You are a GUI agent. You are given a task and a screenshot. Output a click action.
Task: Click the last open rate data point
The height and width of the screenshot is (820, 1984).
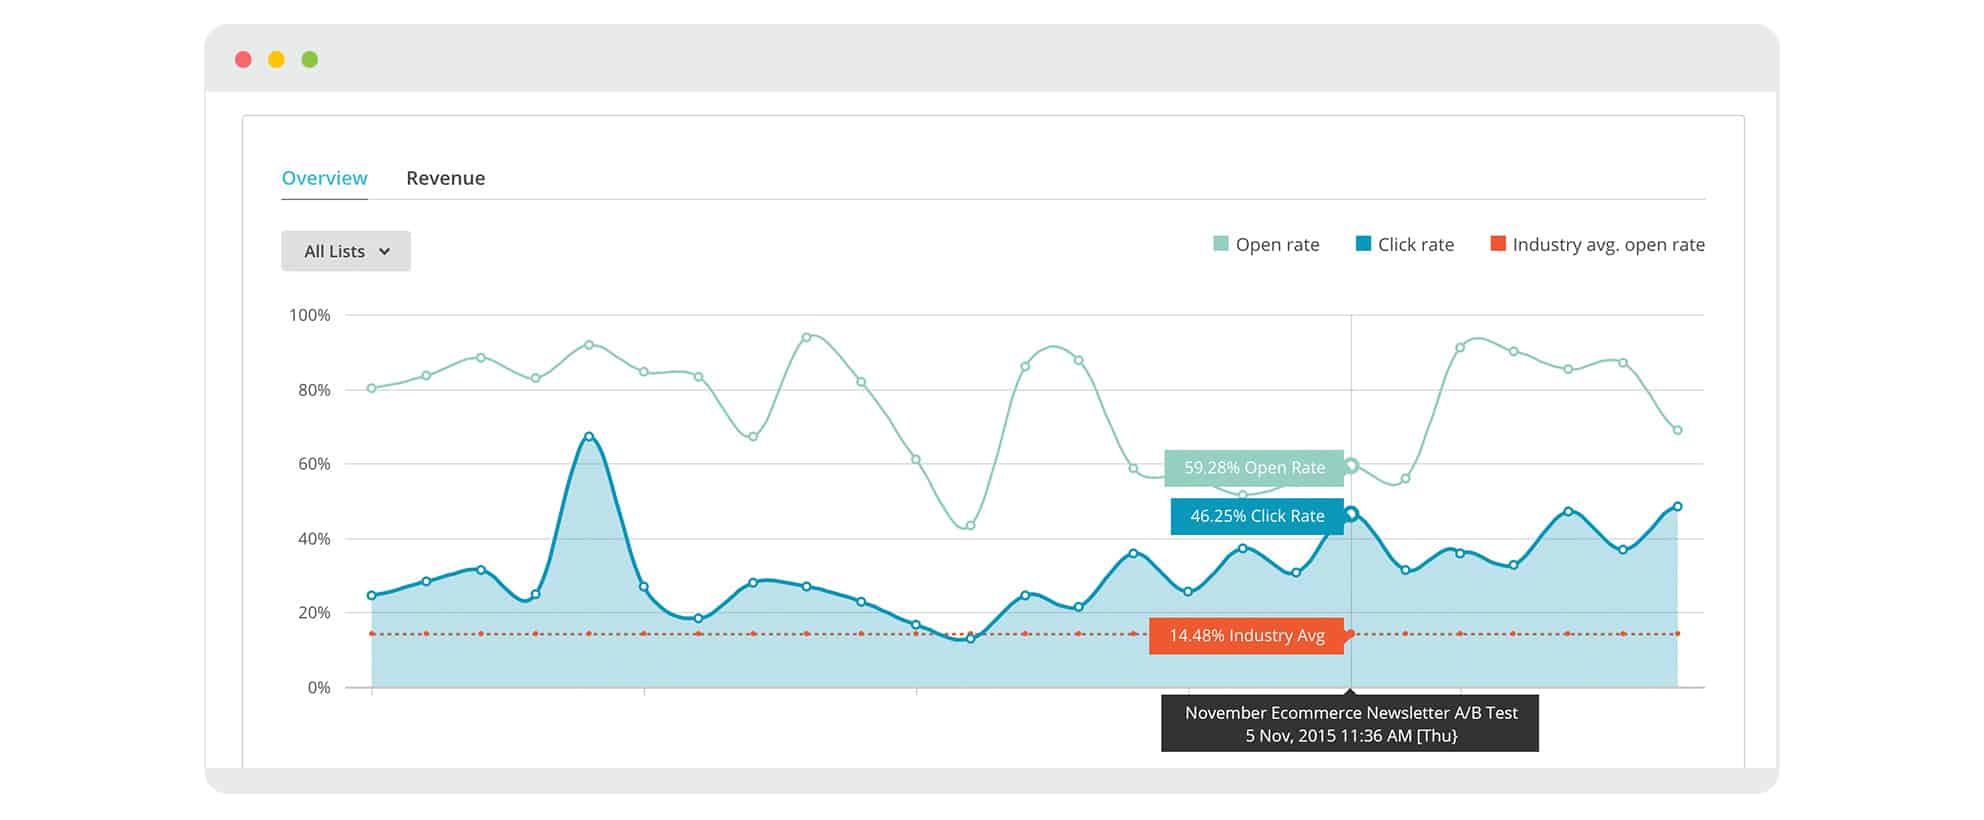pyautogui.click(x=1677, y=430)
